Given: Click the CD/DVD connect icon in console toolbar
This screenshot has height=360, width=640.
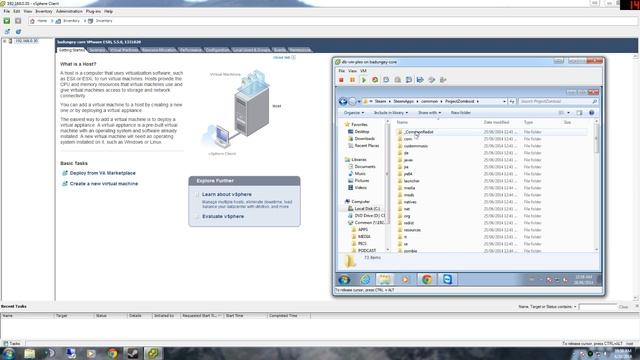Looking at the screenshot, I should coord(431,80).
